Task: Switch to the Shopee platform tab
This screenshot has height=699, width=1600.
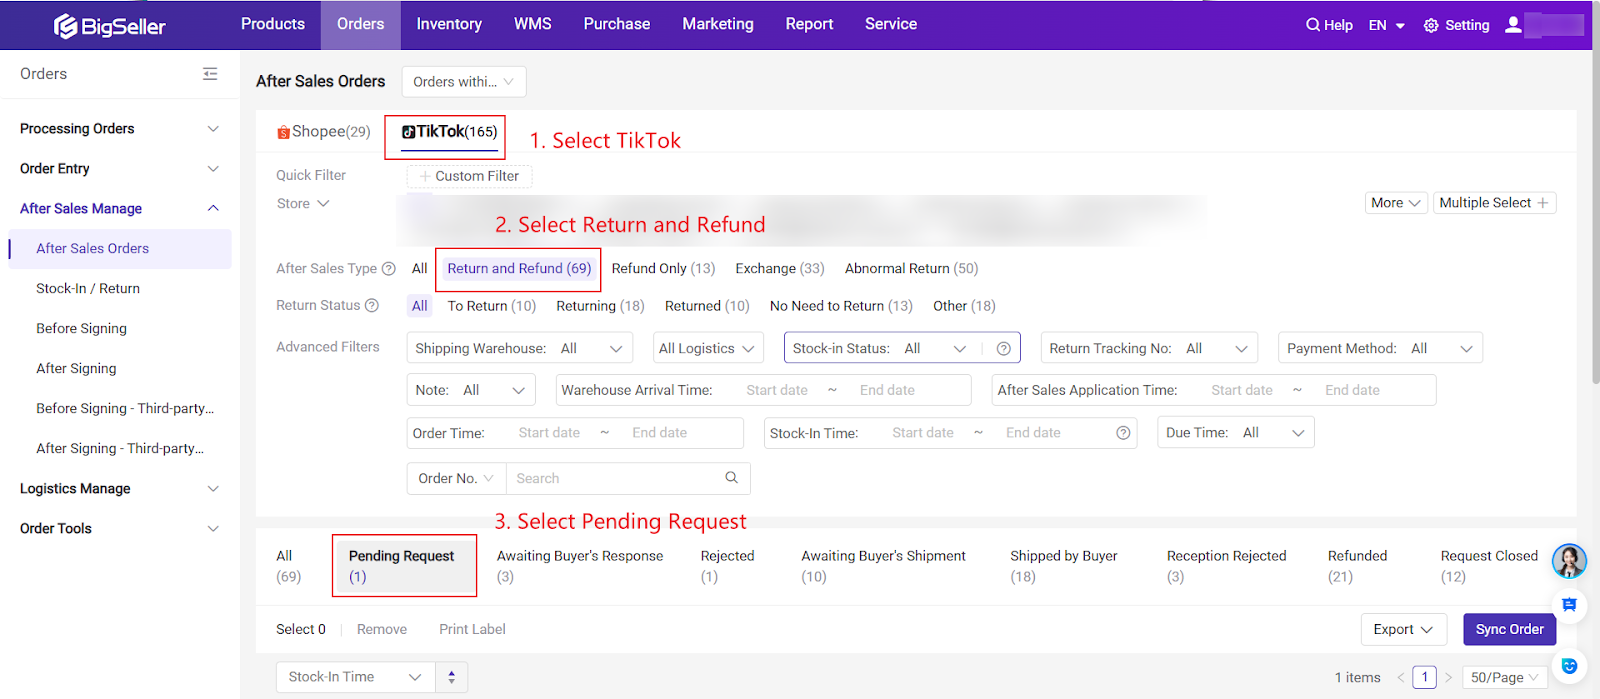Action: (x=324, y=132)
